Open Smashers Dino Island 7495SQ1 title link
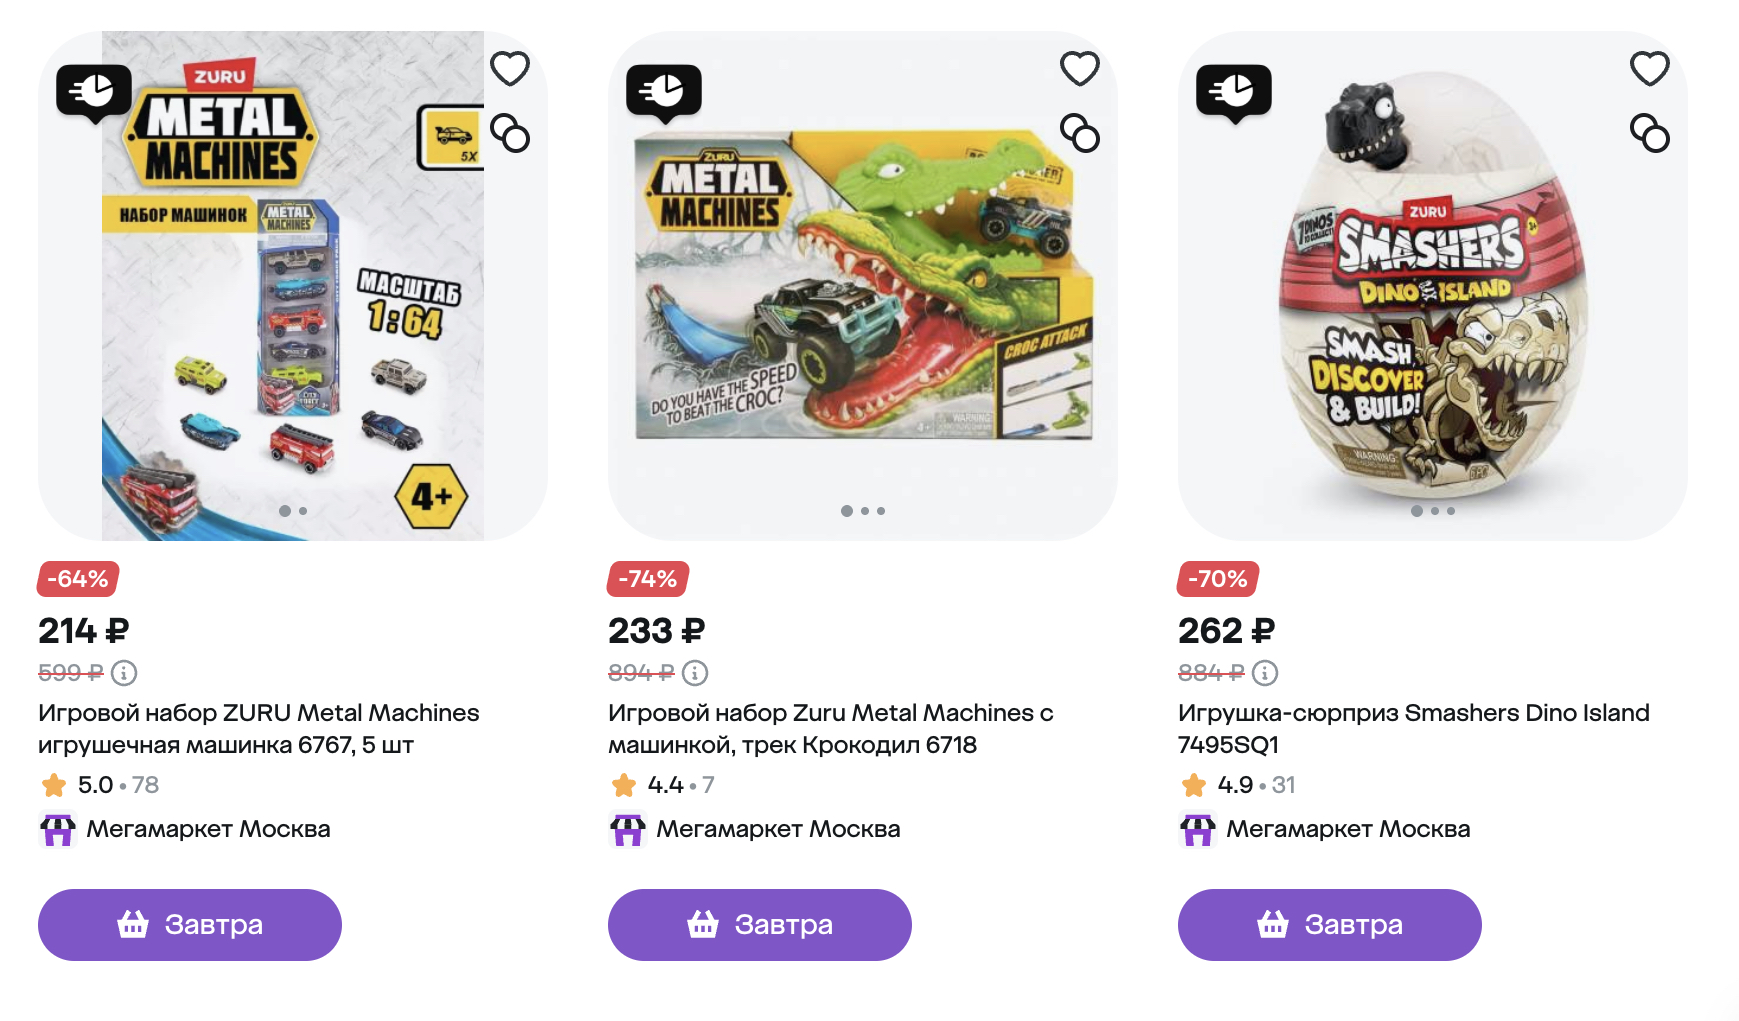The width and height of the screenshot is (1739, 1021). point(1413,728)
